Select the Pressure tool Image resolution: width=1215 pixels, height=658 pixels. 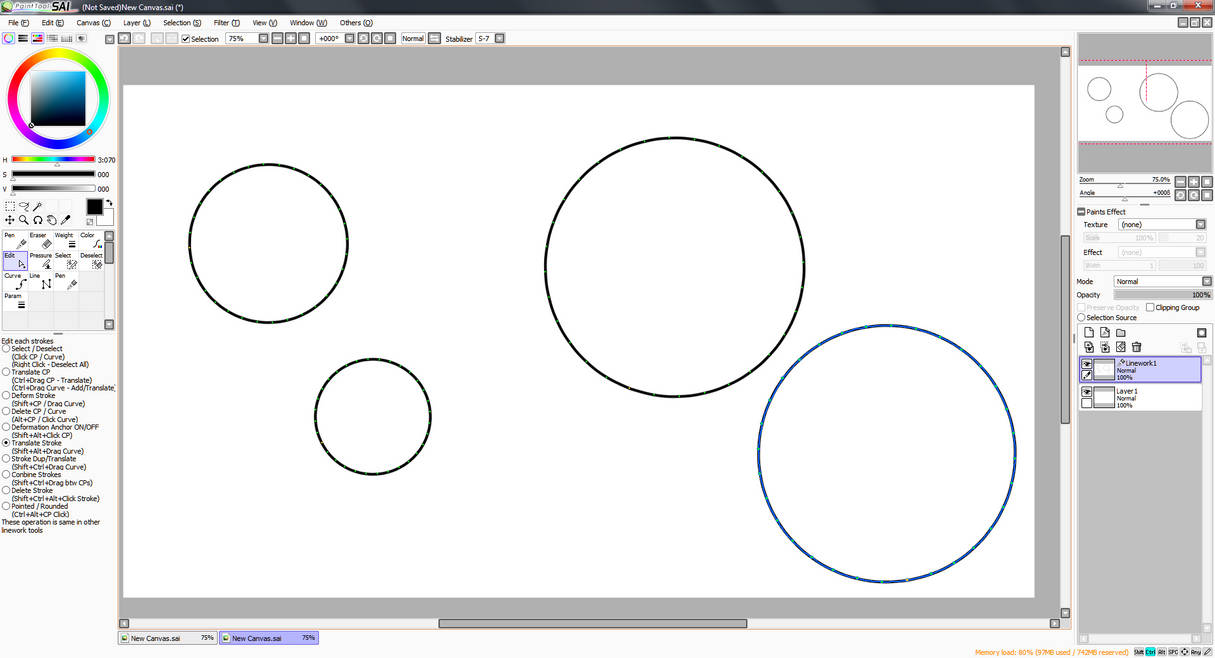[41, 260]
